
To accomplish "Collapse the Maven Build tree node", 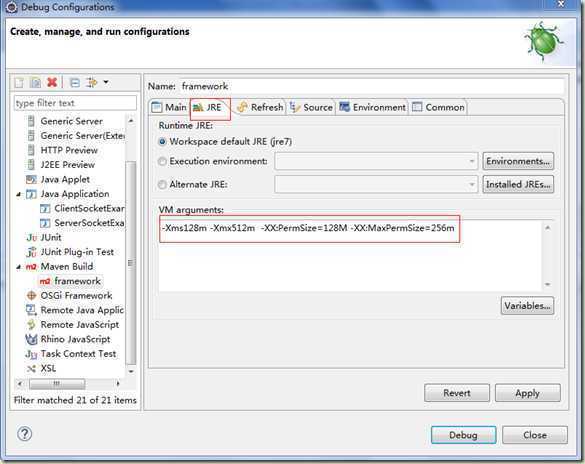I will (x=19, y=267).
